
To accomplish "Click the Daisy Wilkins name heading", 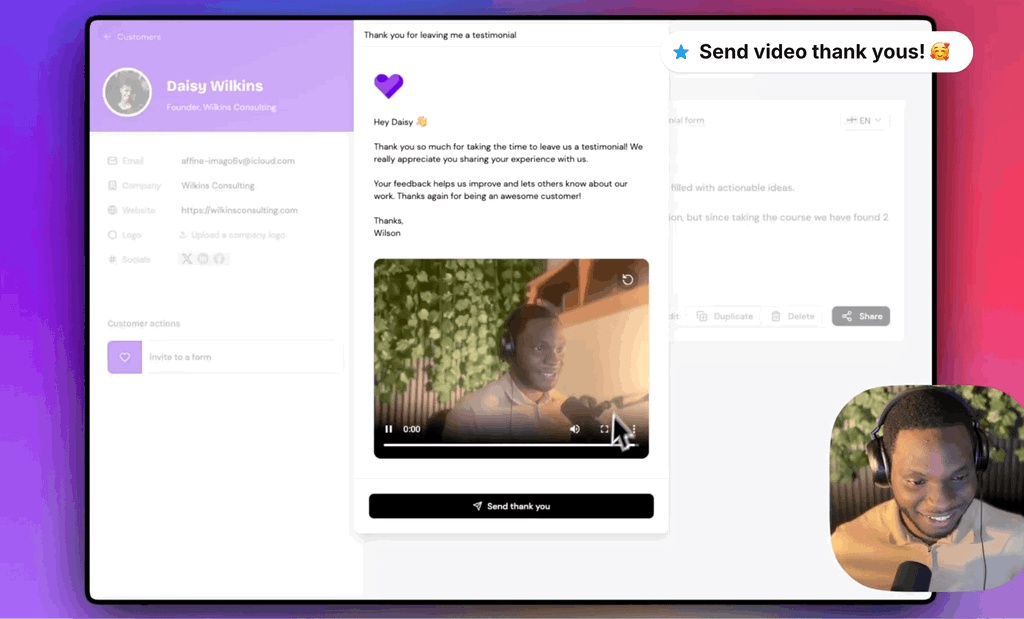I will tap(215, 86).
